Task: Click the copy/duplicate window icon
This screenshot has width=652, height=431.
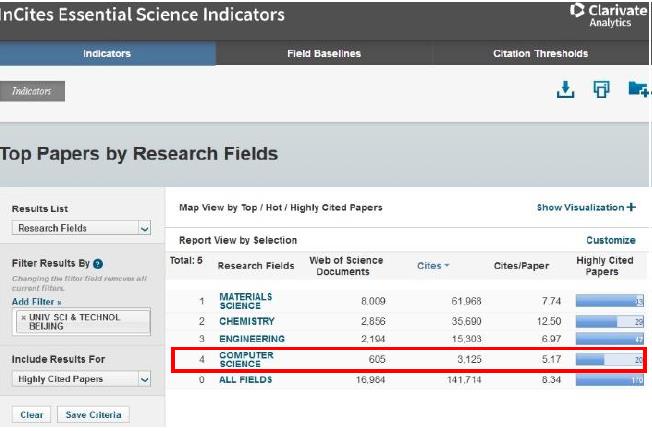Action: pos(601,90)
